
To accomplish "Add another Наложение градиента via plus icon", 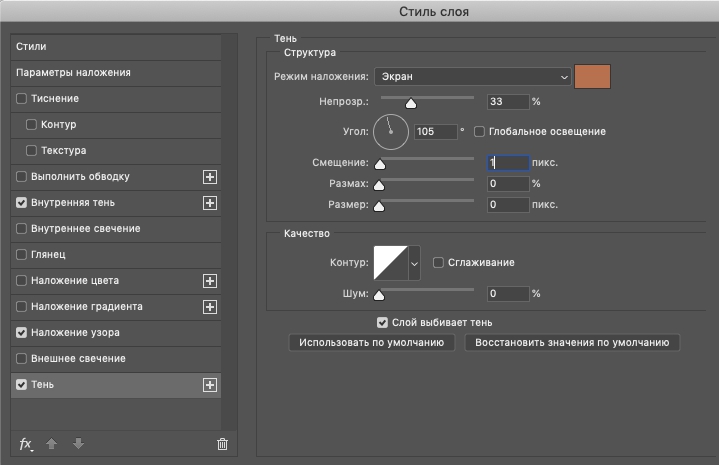I will (210, 307).
